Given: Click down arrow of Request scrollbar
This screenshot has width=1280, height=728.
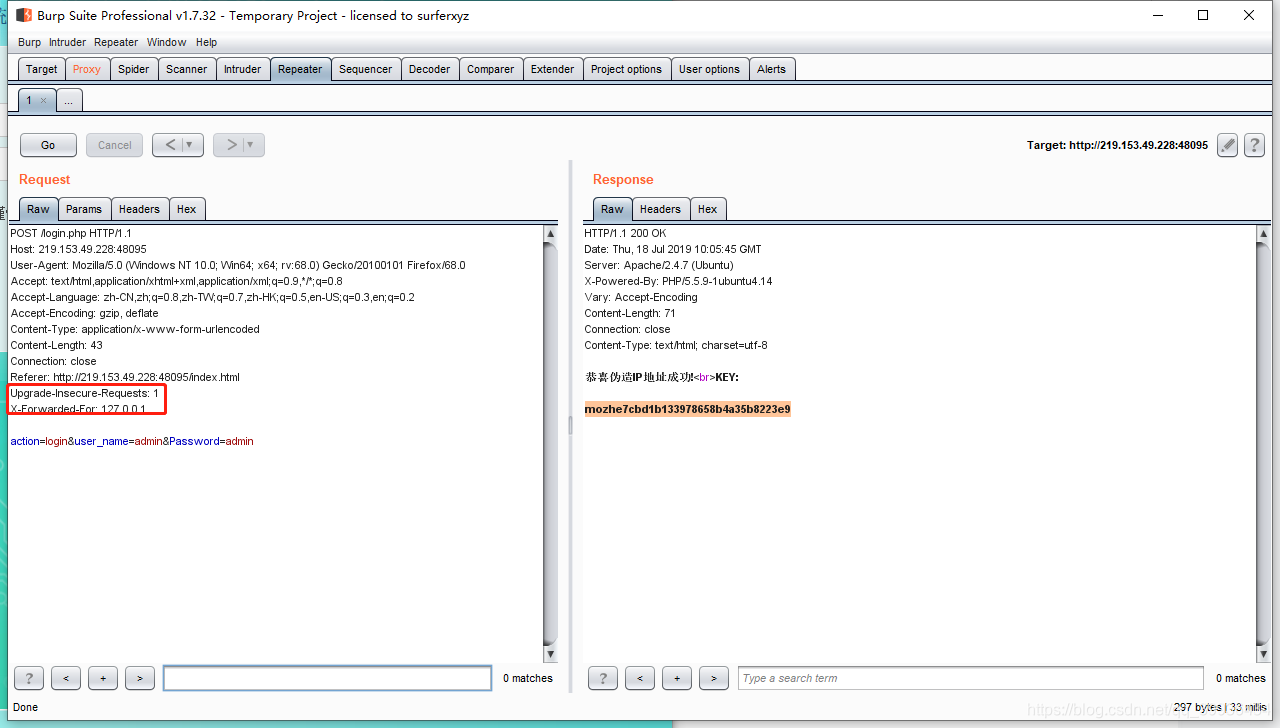Looking at the screenshot, I should (x=551, y=654).
